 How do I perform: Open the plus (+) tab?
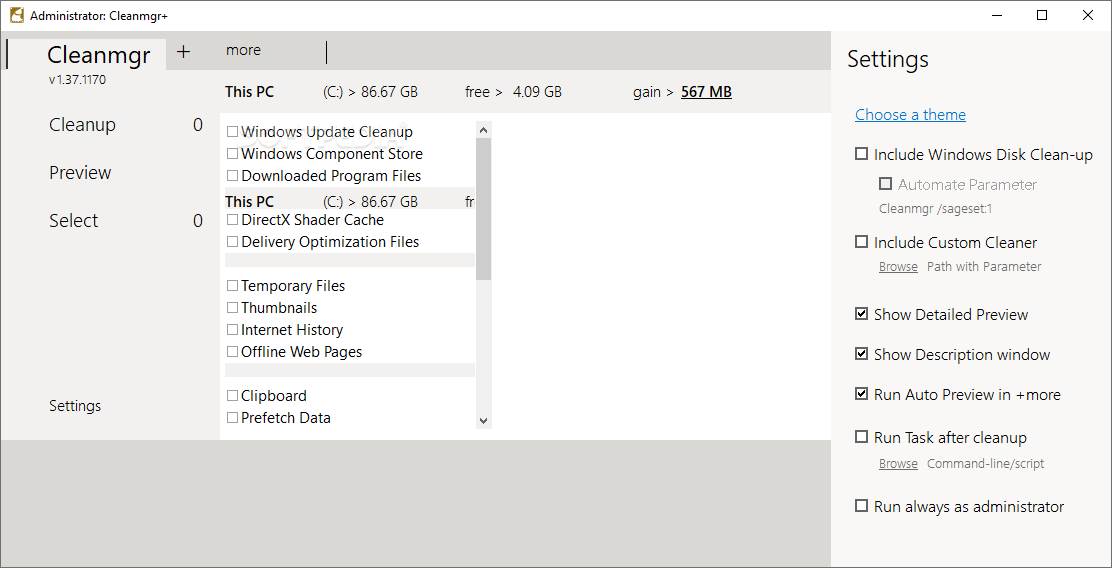pos(184,51)
